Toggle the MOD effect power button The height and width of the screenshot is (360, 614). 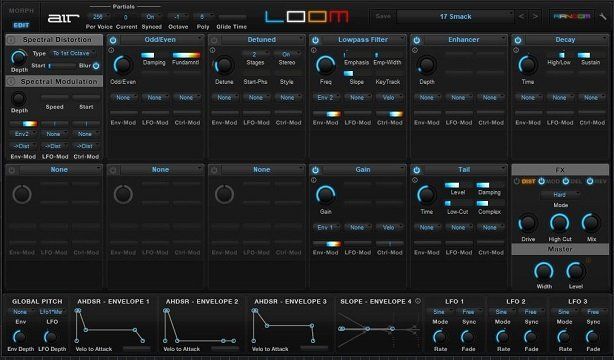point(542,181)
